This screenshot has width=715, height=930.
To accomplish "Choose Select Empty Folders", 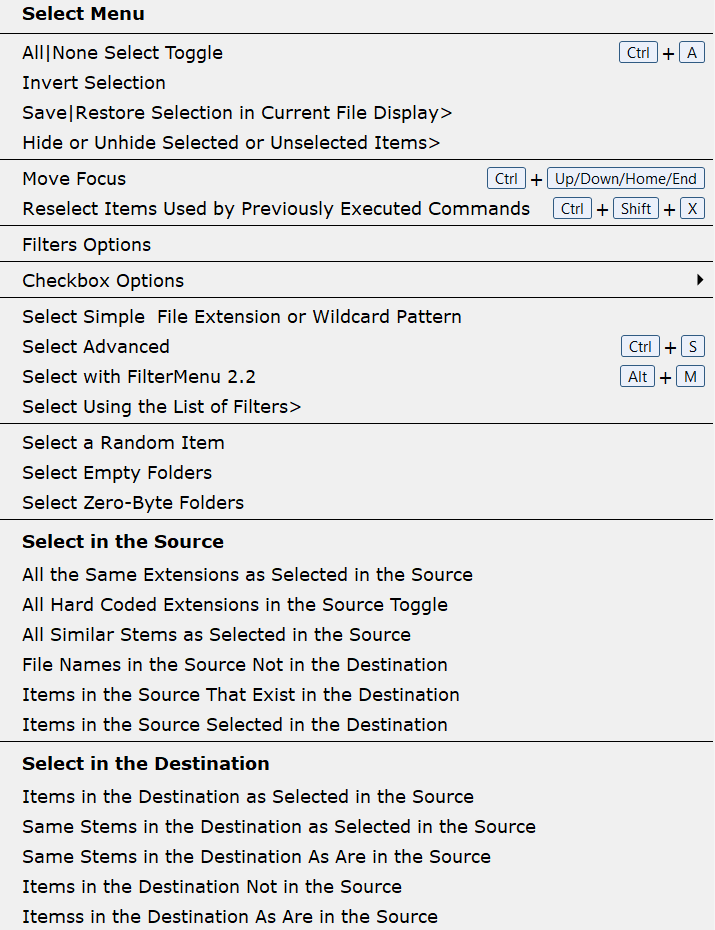I will [116, 472].
